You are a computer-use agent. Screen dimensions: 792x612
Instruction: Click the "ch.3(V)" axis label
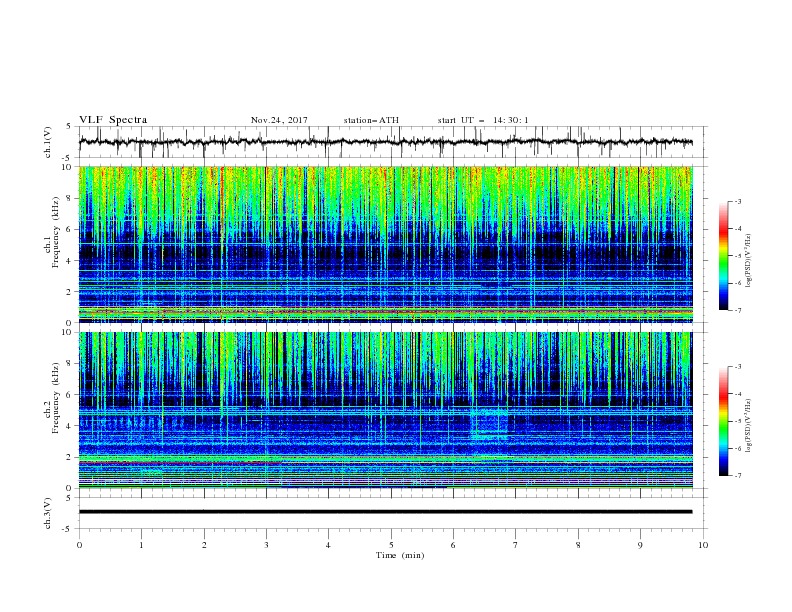[x=48, y=513]
